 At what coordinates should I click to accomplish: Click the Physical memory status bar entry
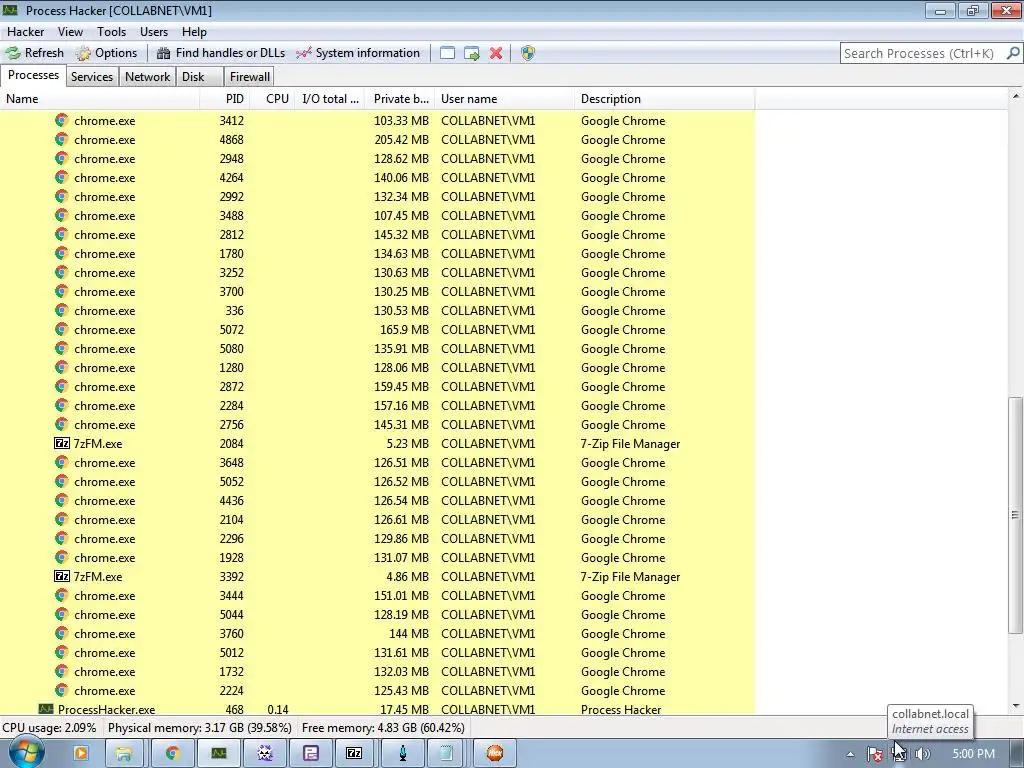pos(200,728)
